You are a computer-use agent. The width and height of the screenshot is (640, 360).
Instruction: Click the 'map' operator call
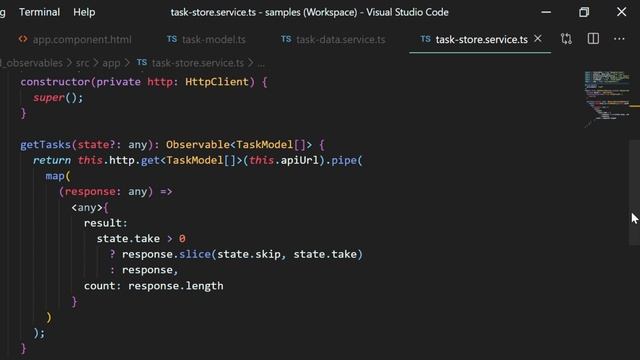(55, 176)
